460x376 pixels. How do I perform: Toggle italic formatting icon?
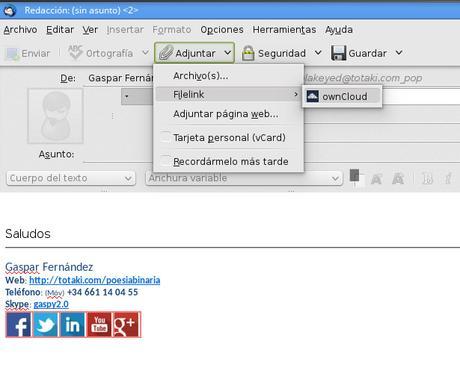click(449, 179)
